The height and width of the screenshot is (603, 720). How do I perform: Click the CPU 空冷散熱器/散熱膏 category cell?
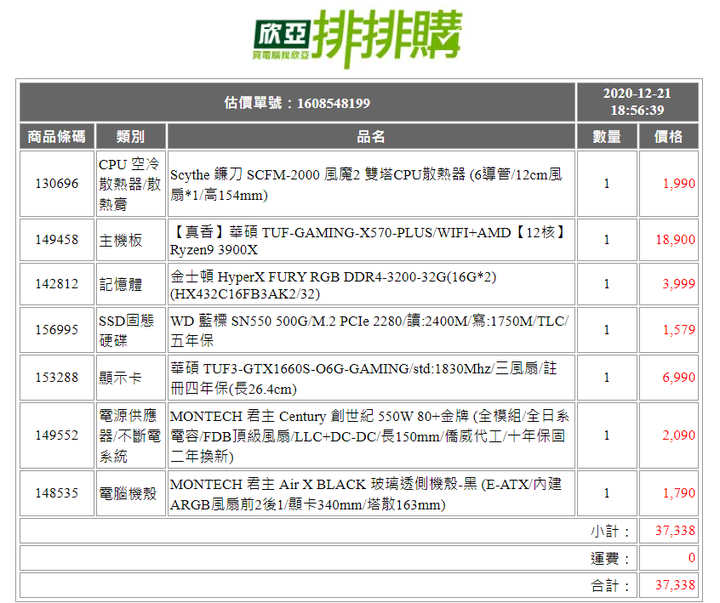(130, 184)
